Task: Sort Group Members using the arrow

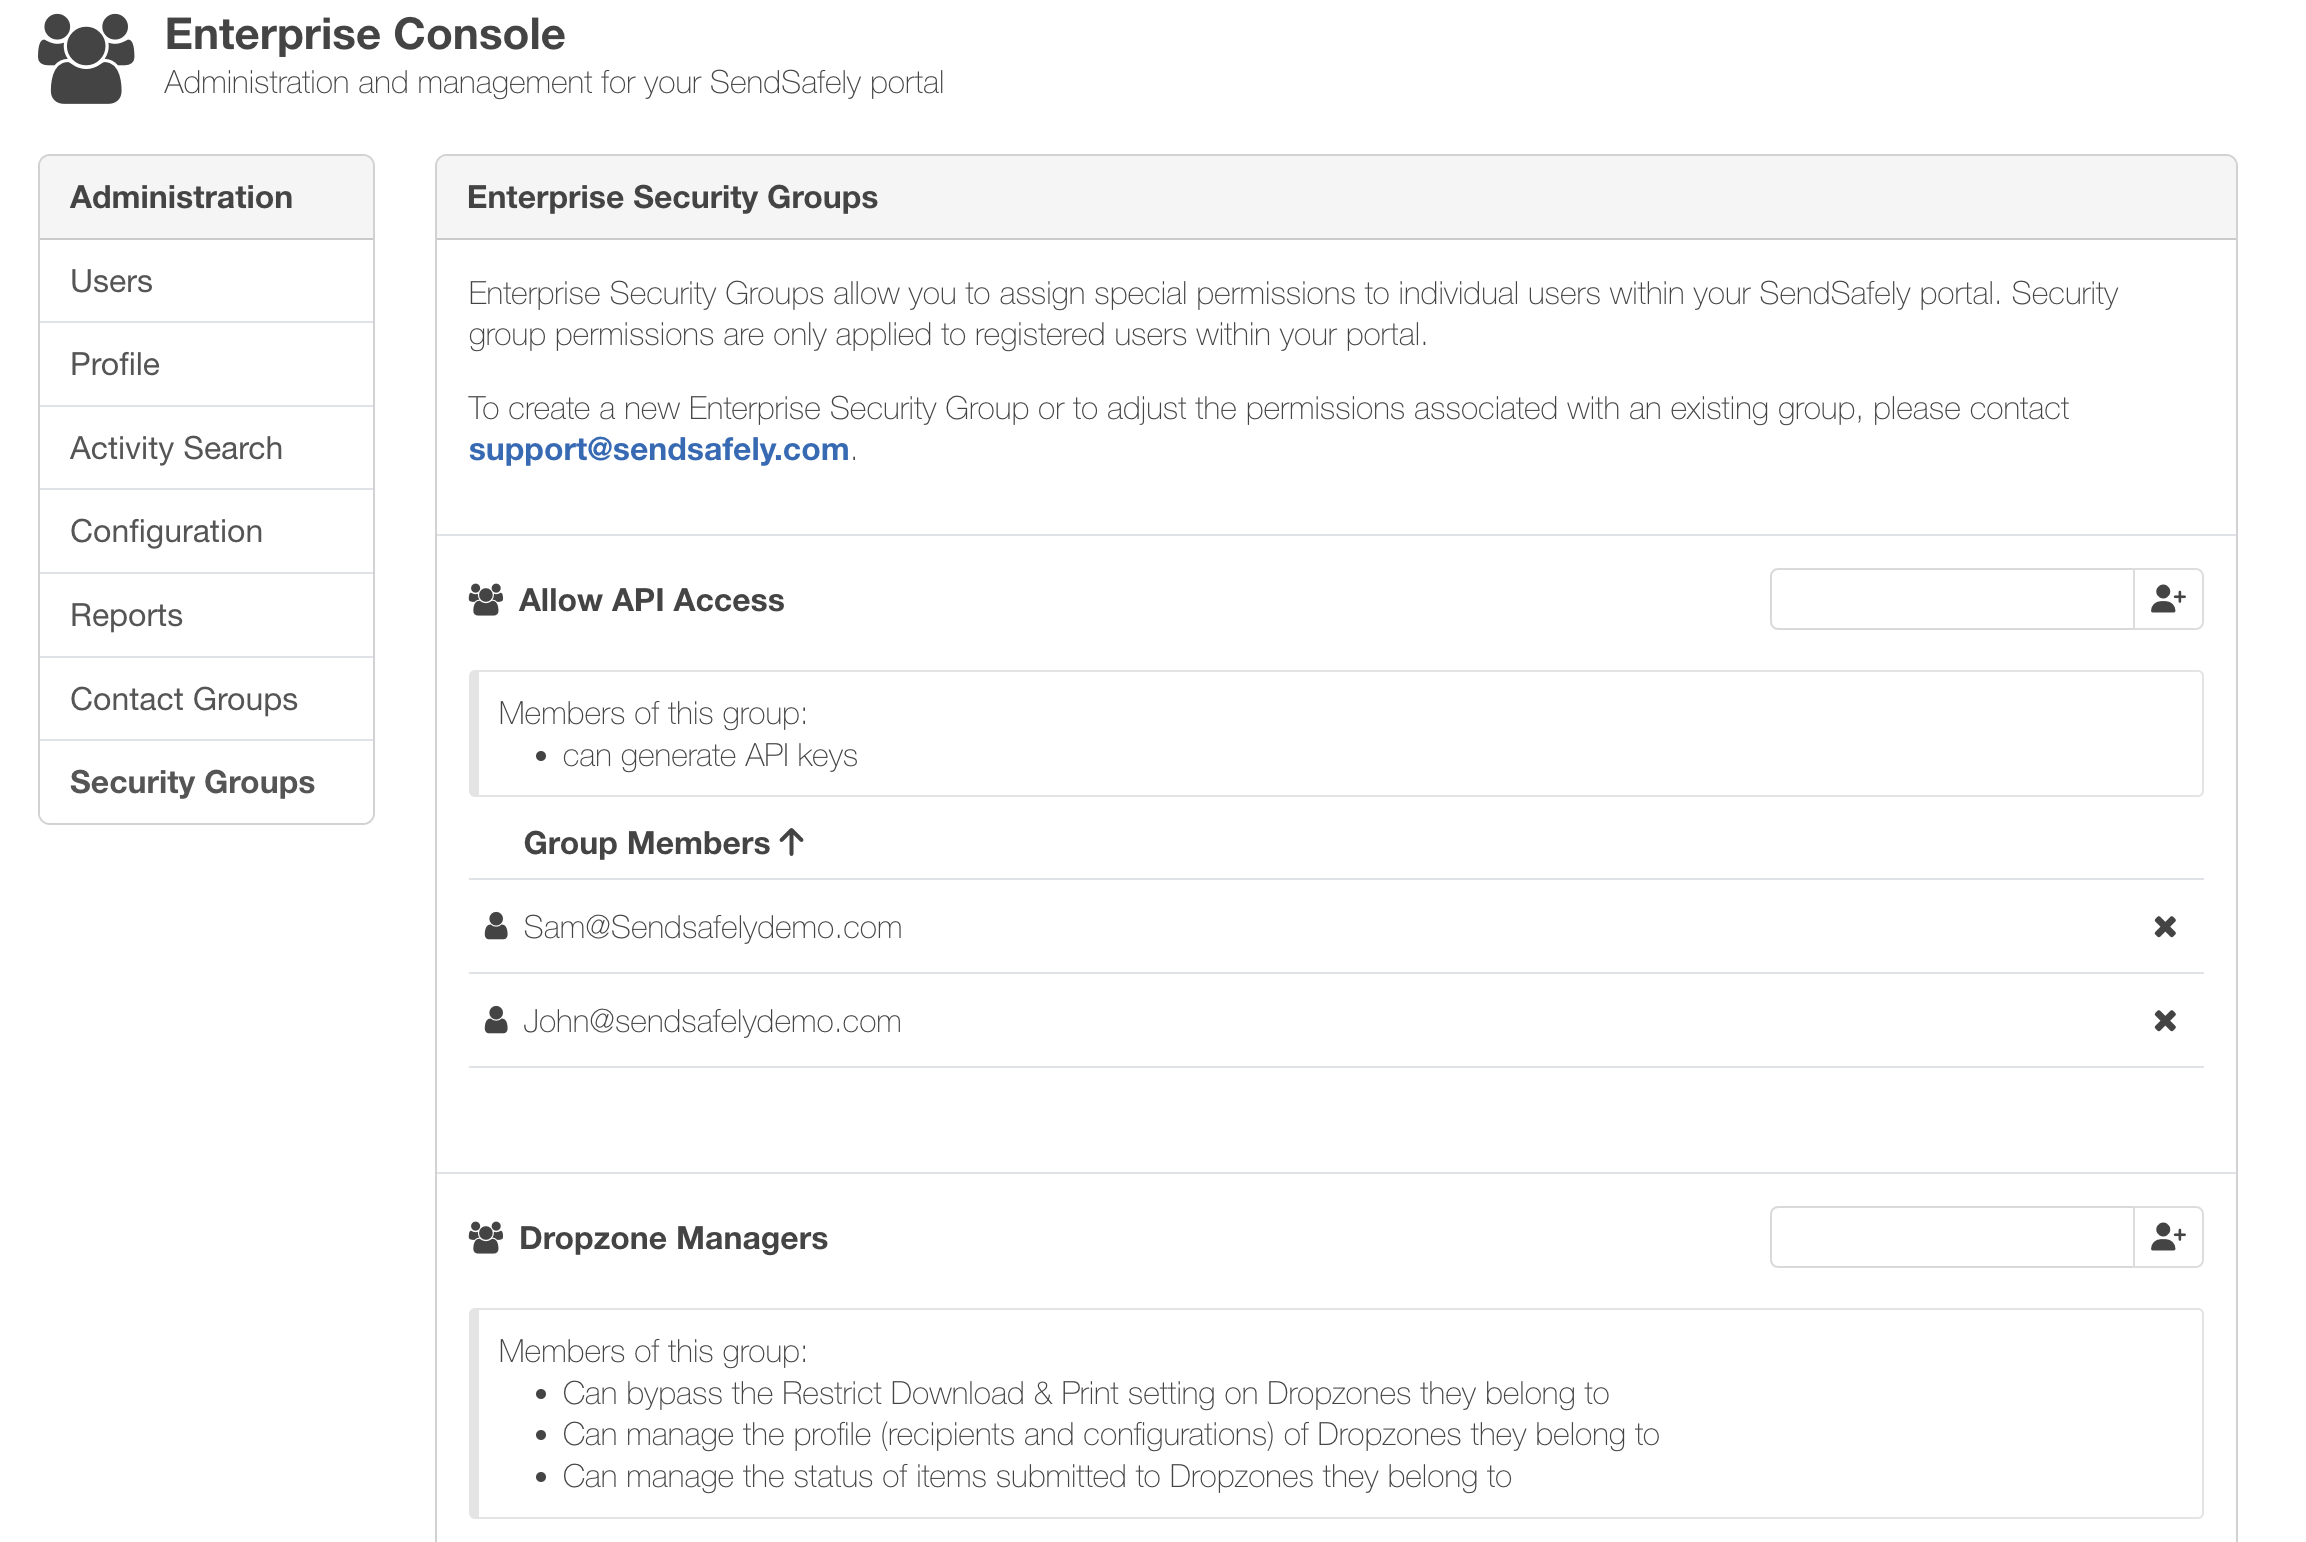Action: click(789, 841)
